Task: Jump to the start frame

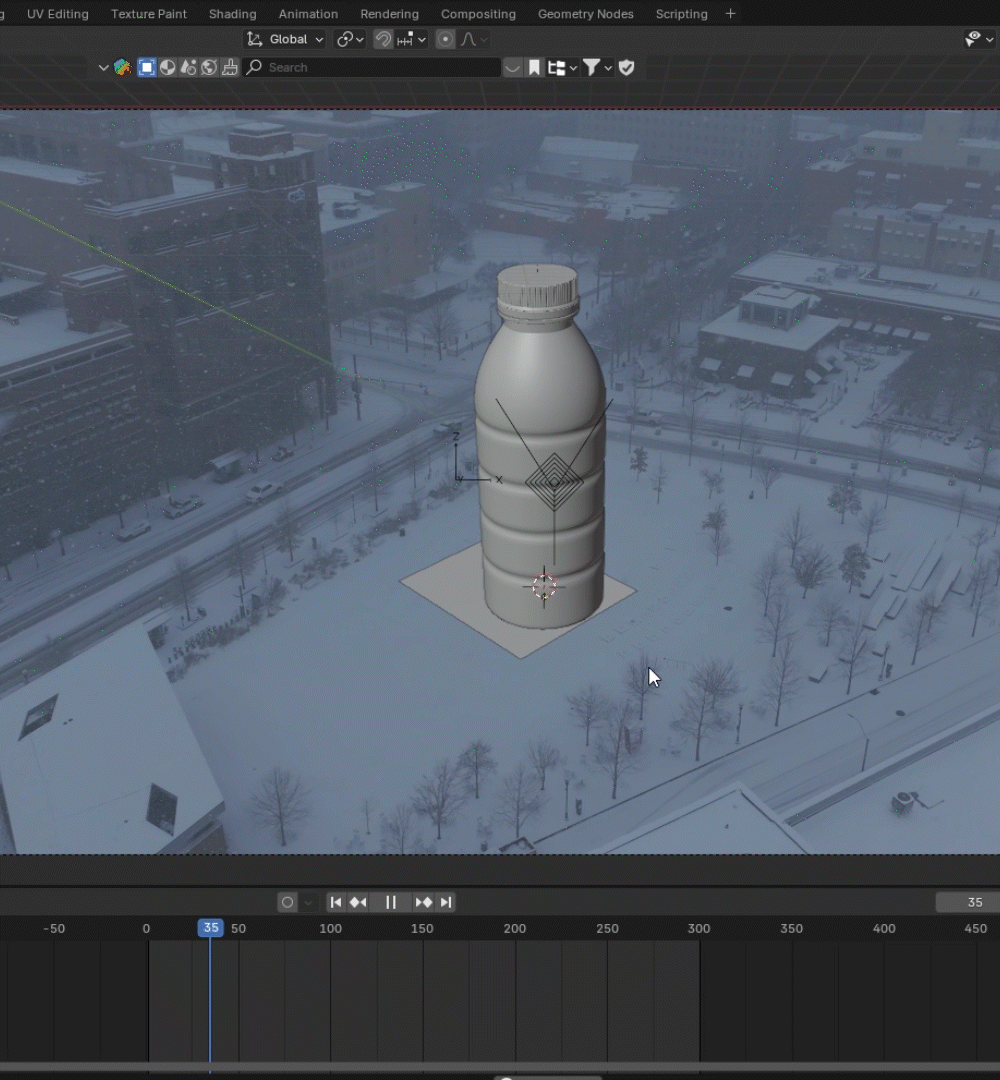Action: coord(335,902)
